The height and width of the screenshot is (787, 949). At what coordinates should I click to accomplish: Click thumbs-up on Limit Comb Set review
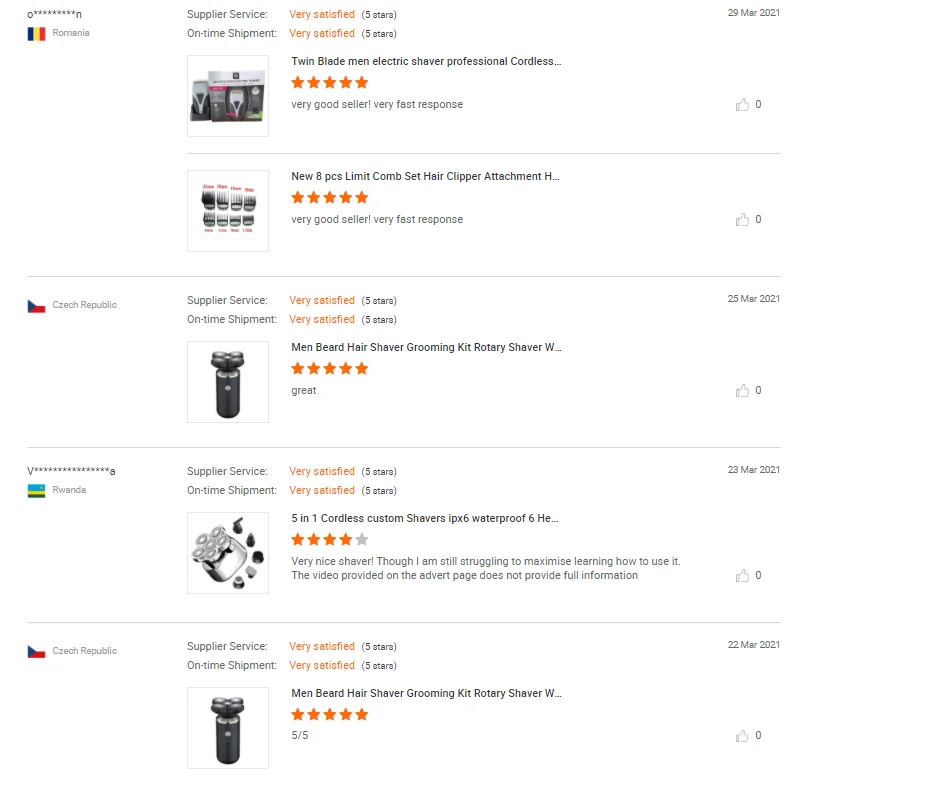click(x=742, y=219)
